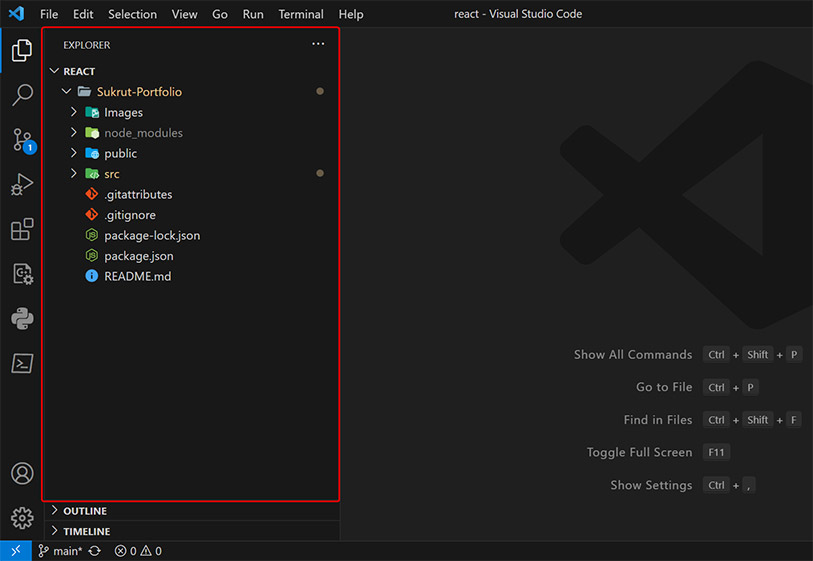Open README.md file name
Image resolution: width=813 pixels, height=561 pixels.
137,276
